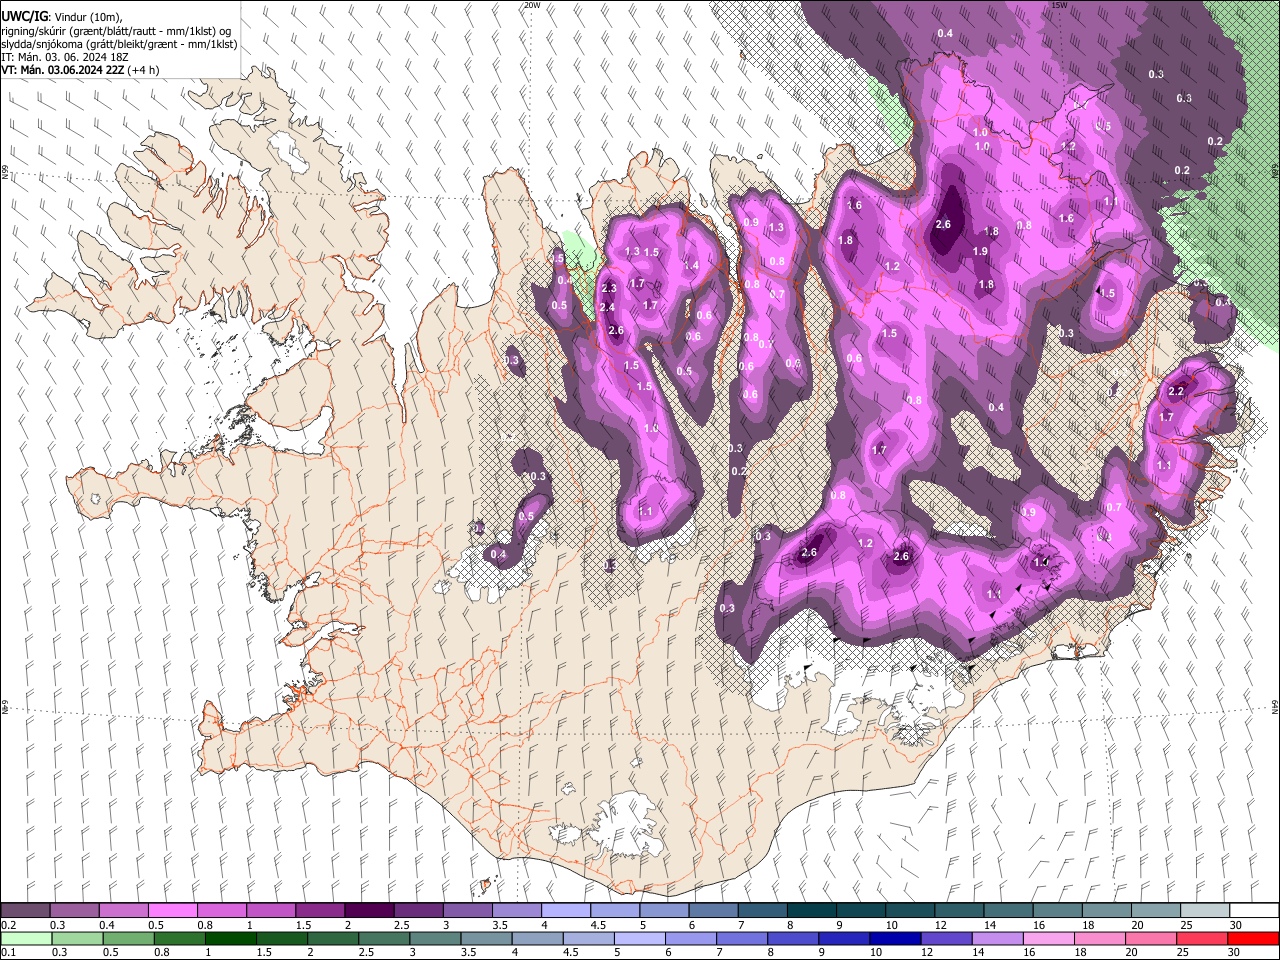Screen dimensions: 1280x960
Task: Select upper legend swatch between 6 and 7
Action: (714, 911)
